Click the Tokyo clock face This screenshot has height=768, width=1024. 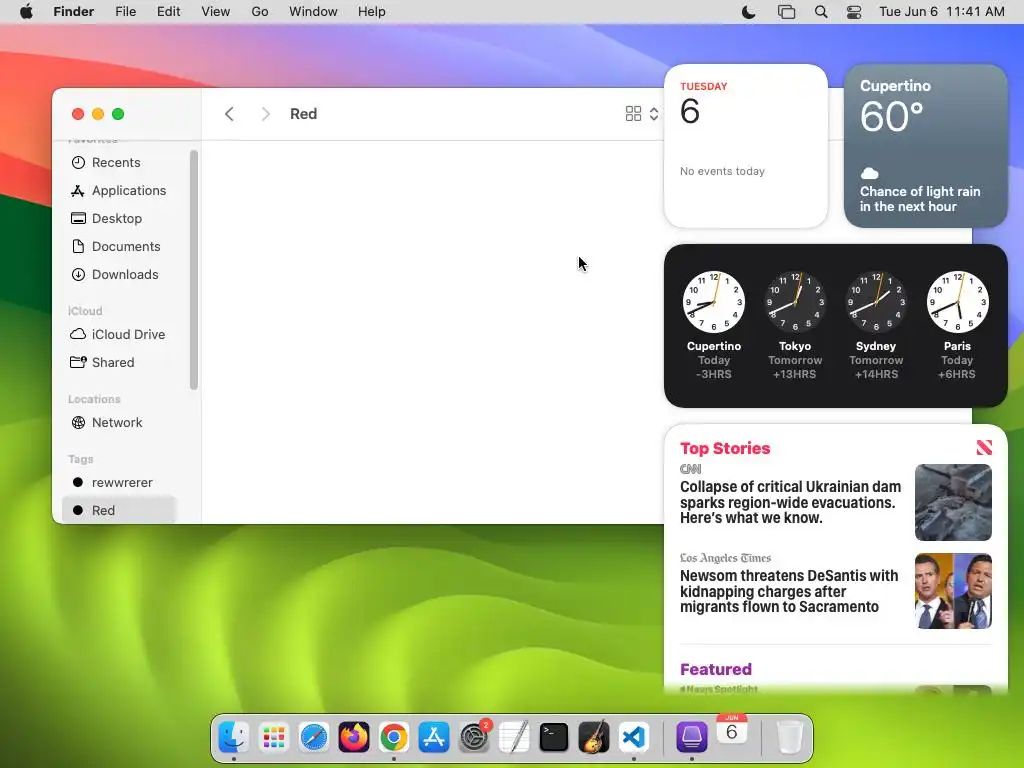point(795,302)
